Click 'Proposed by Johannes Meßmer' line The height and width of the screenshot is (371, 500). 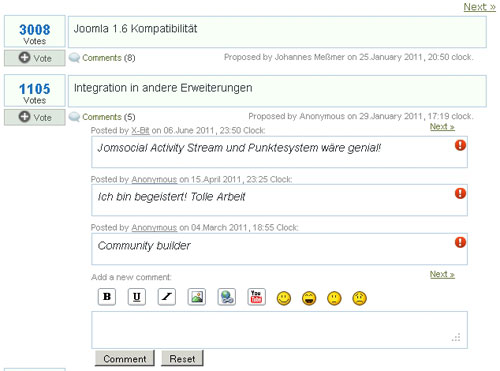[349, 57]
